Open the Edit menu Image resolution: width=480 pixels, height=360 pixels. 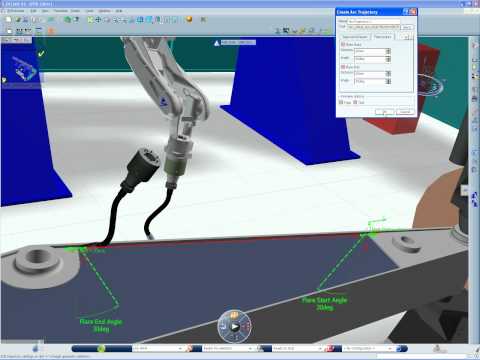tap(33, 11)
